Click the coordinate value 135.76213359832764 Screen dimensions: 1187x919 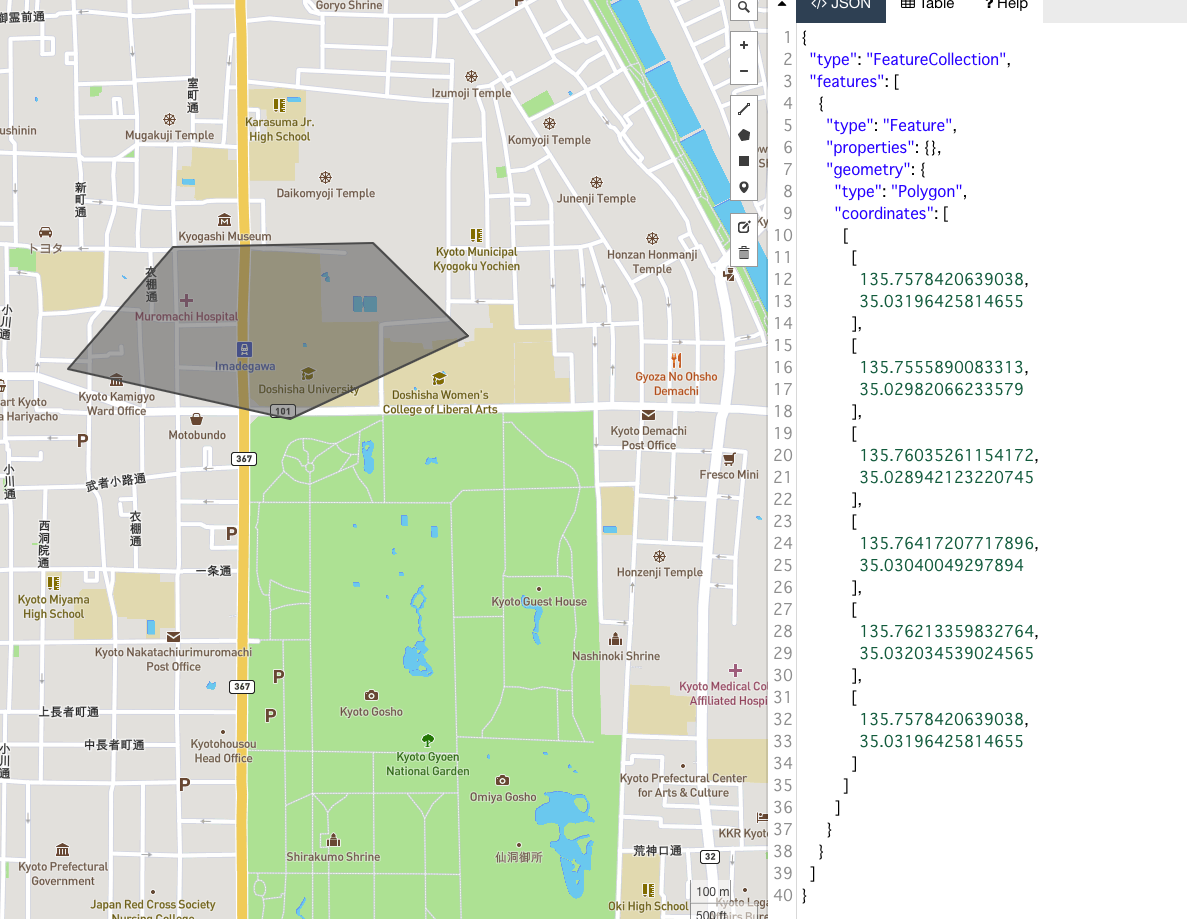coord(947,631)
